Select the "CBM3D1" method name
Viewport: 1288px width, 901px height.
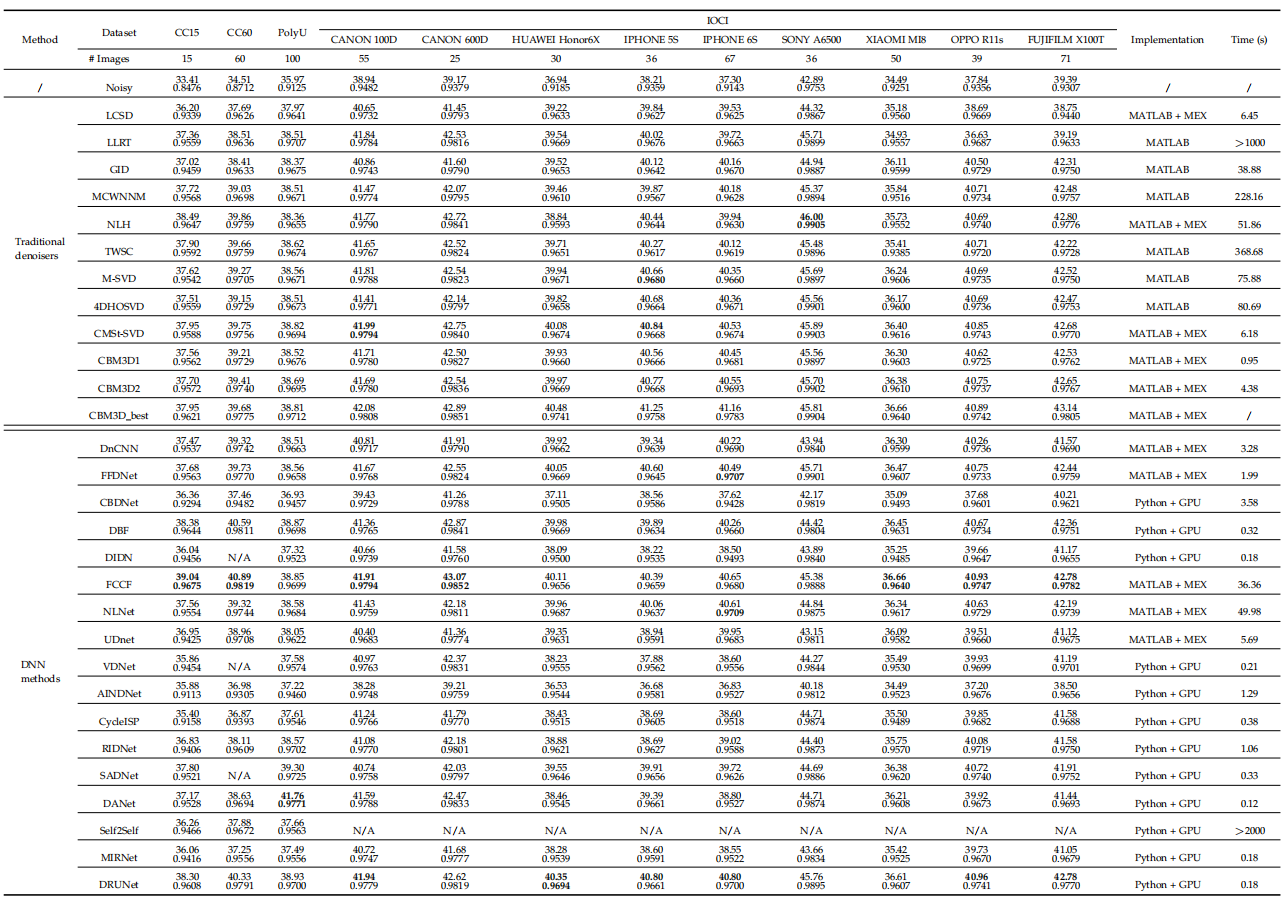click(x=119, y=360)
